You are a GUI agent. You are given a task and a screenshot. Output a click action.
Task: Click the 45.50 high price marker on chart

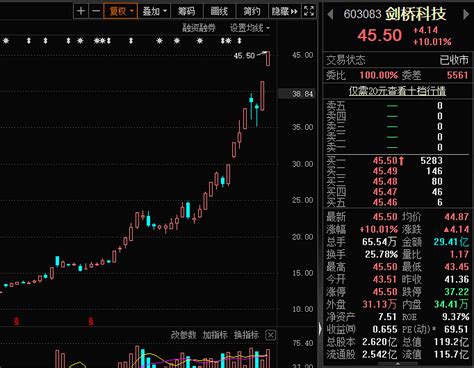(244, 56)
